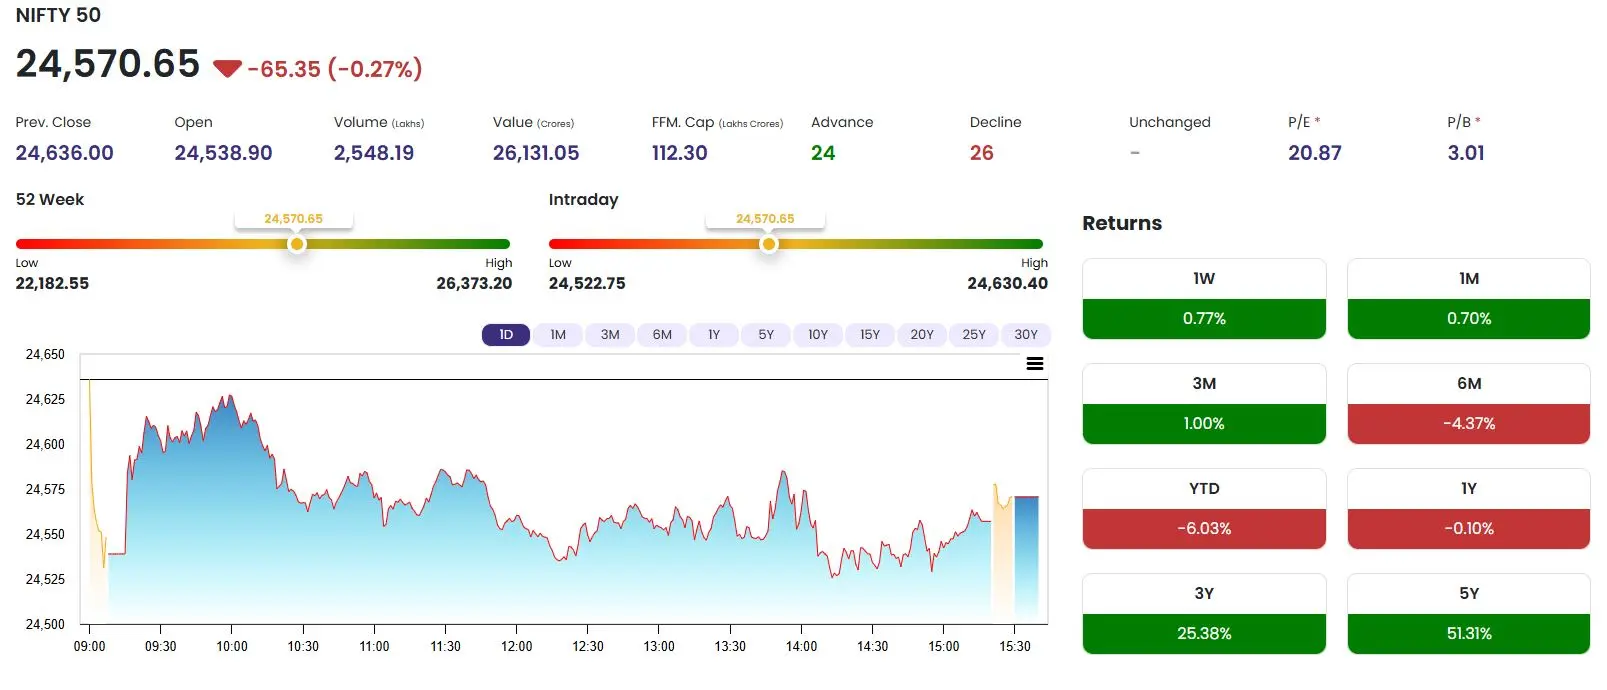This screenshot has width=1607, height=690.
Task: Click the index value 24,570.65
Action: click(108, 64)
